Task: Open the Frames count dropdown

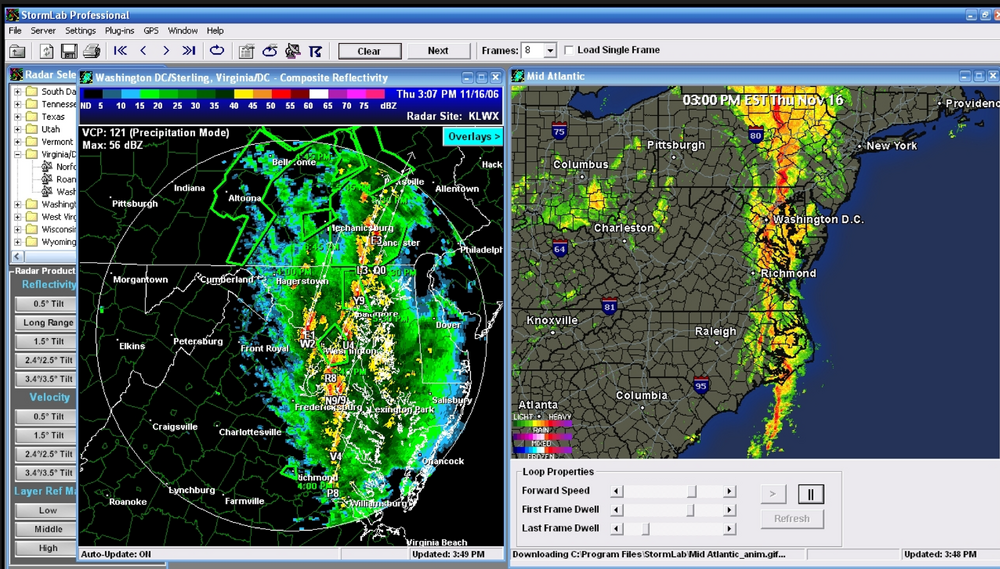Action: 549,51
